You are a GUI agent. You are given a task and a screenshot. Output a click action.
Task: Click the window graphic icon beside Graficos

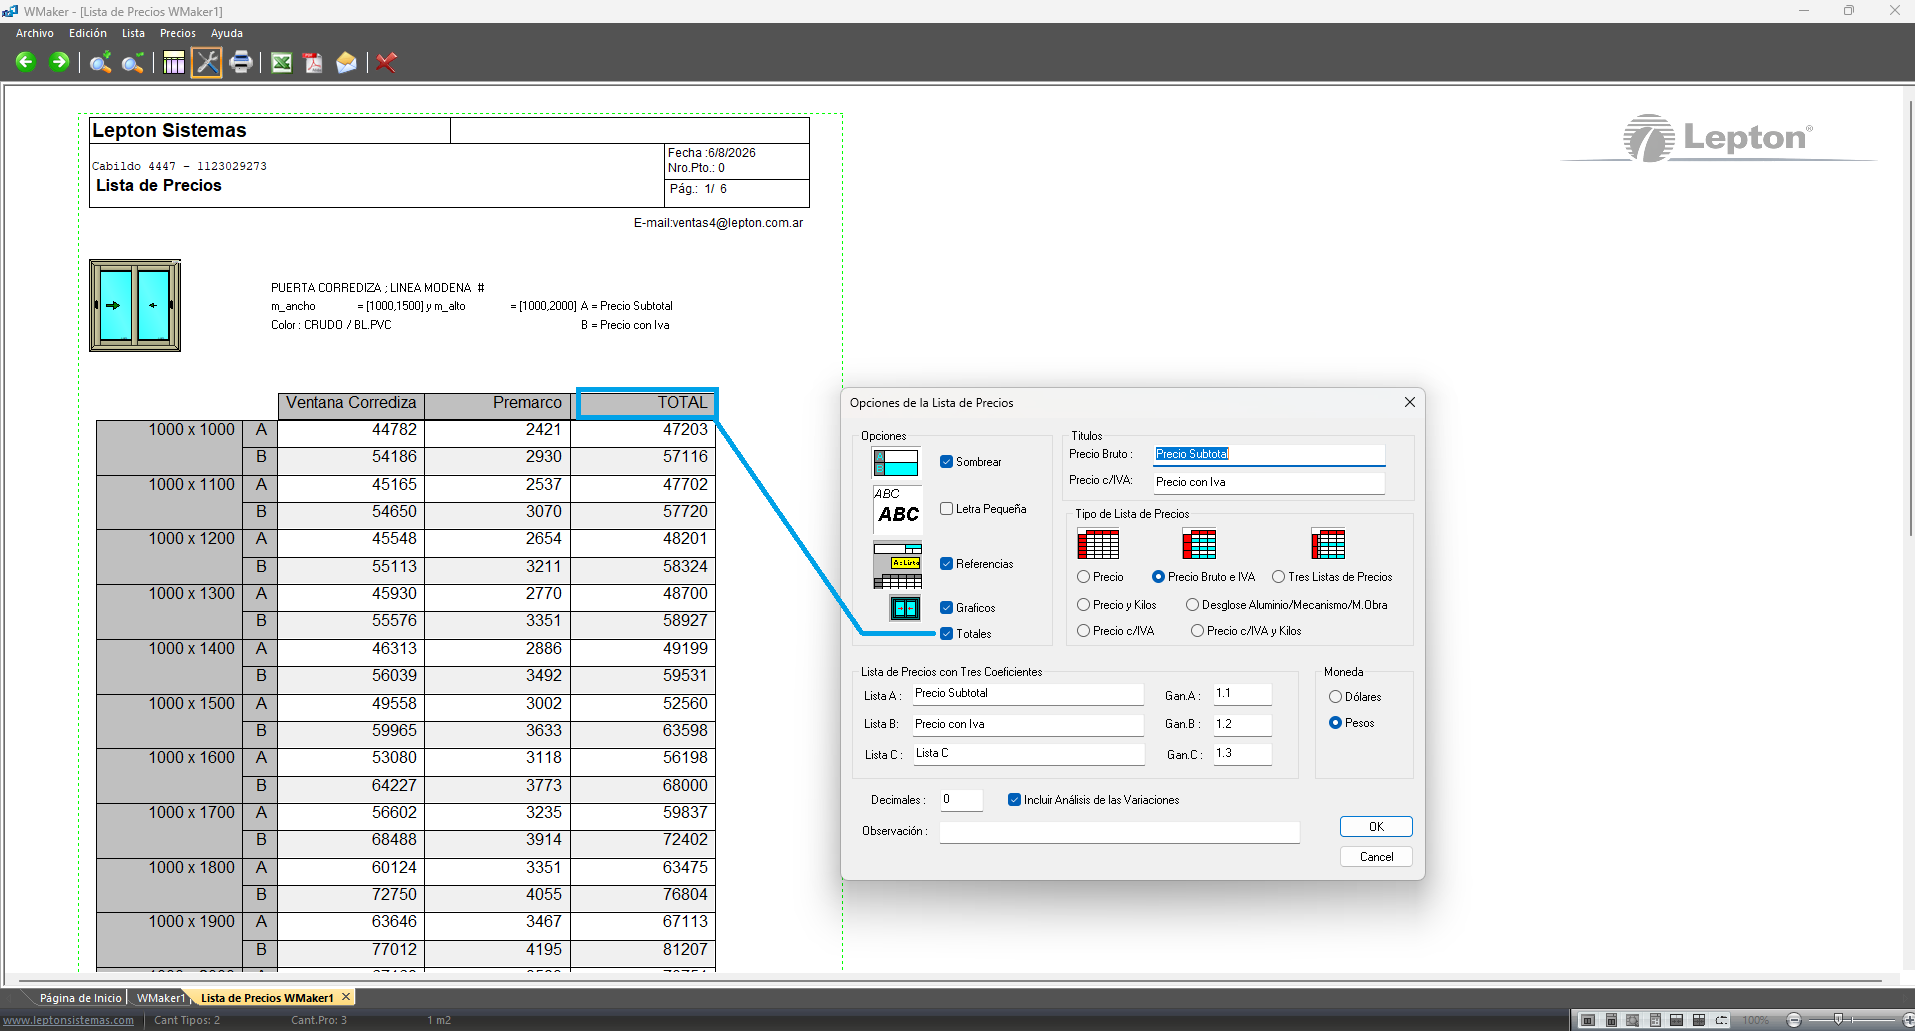point(905,608)
